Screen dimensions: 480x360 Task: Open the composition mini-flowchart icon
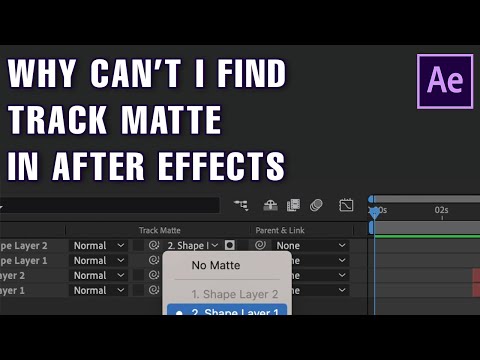pyautogui.click(x=241, y=205)
